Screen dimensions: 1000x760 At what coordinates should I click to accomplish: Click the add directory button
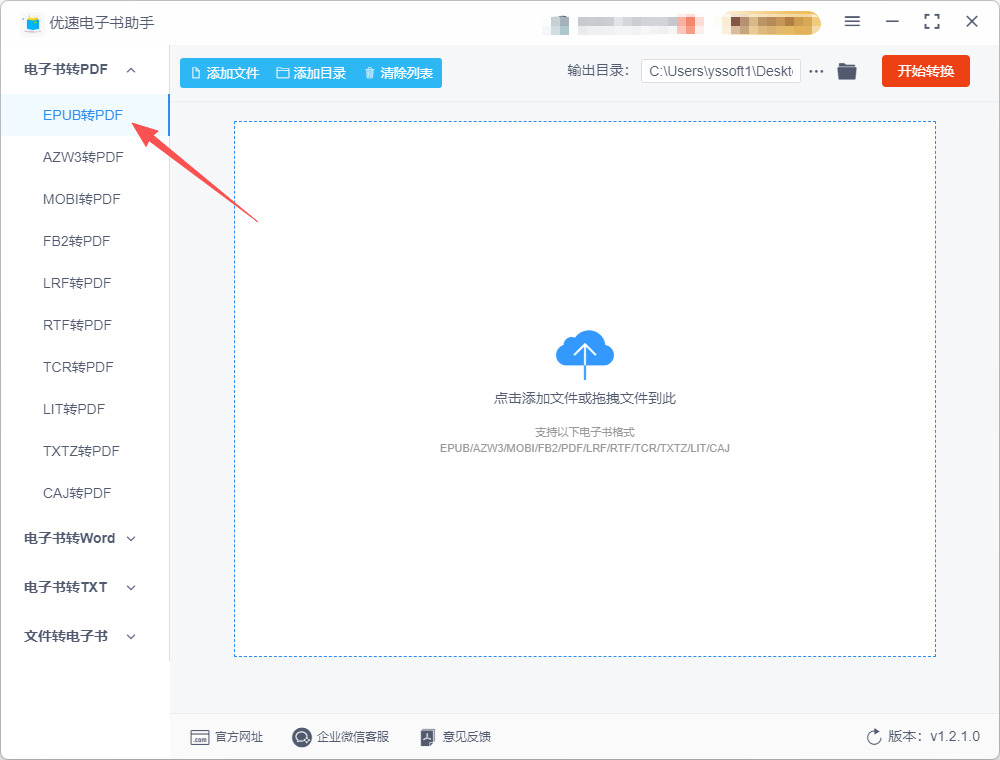[311, 73]
